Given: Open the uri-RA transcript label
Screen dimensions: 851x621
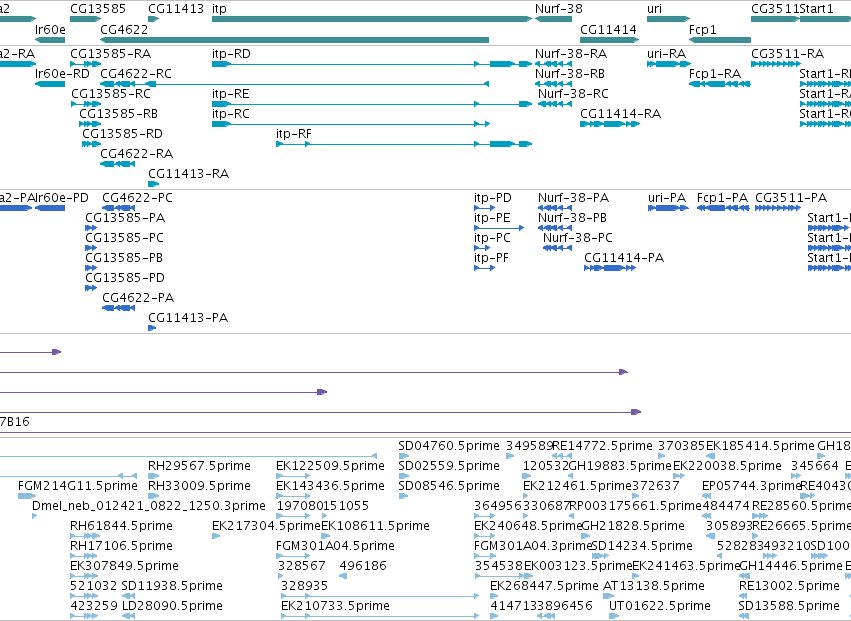Looking at the screenshot, I should 666,54.
